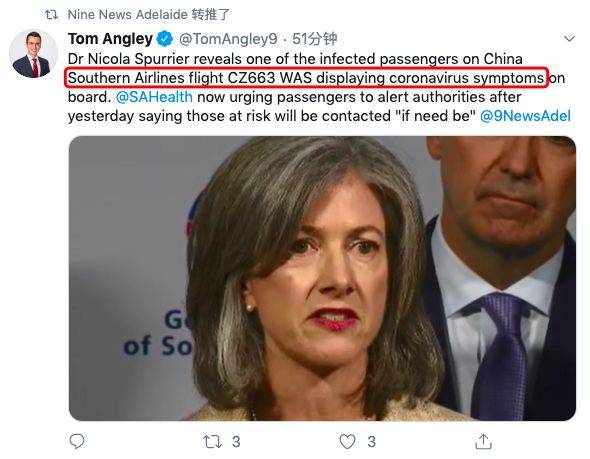Click the blue verified badge icon
The width and height of the screenshot is (590, 459).
(164, 39)
